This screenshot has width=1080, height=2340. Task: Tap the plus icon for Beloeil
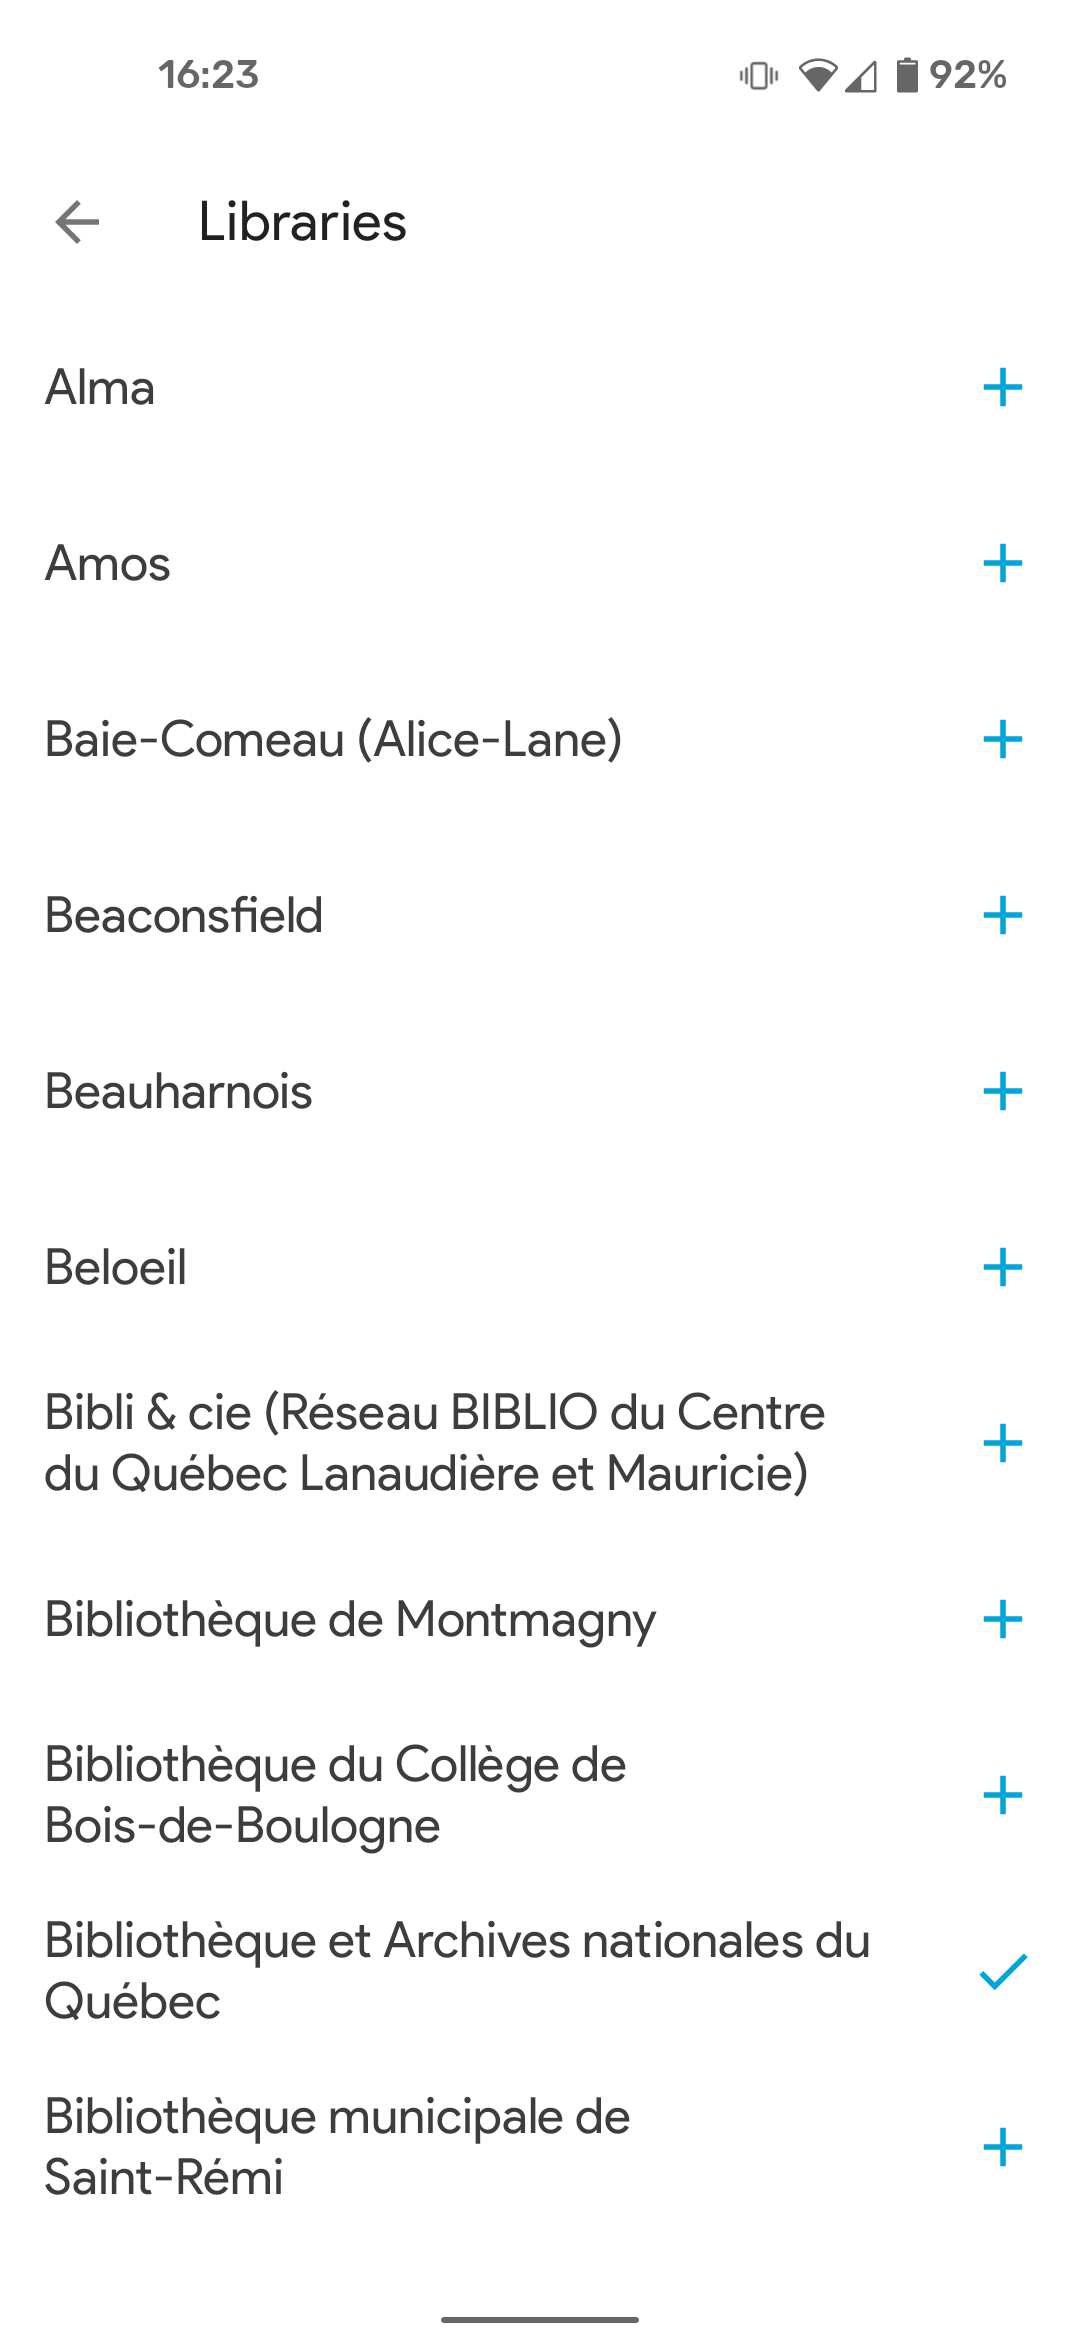[x=1002, y=1268]
